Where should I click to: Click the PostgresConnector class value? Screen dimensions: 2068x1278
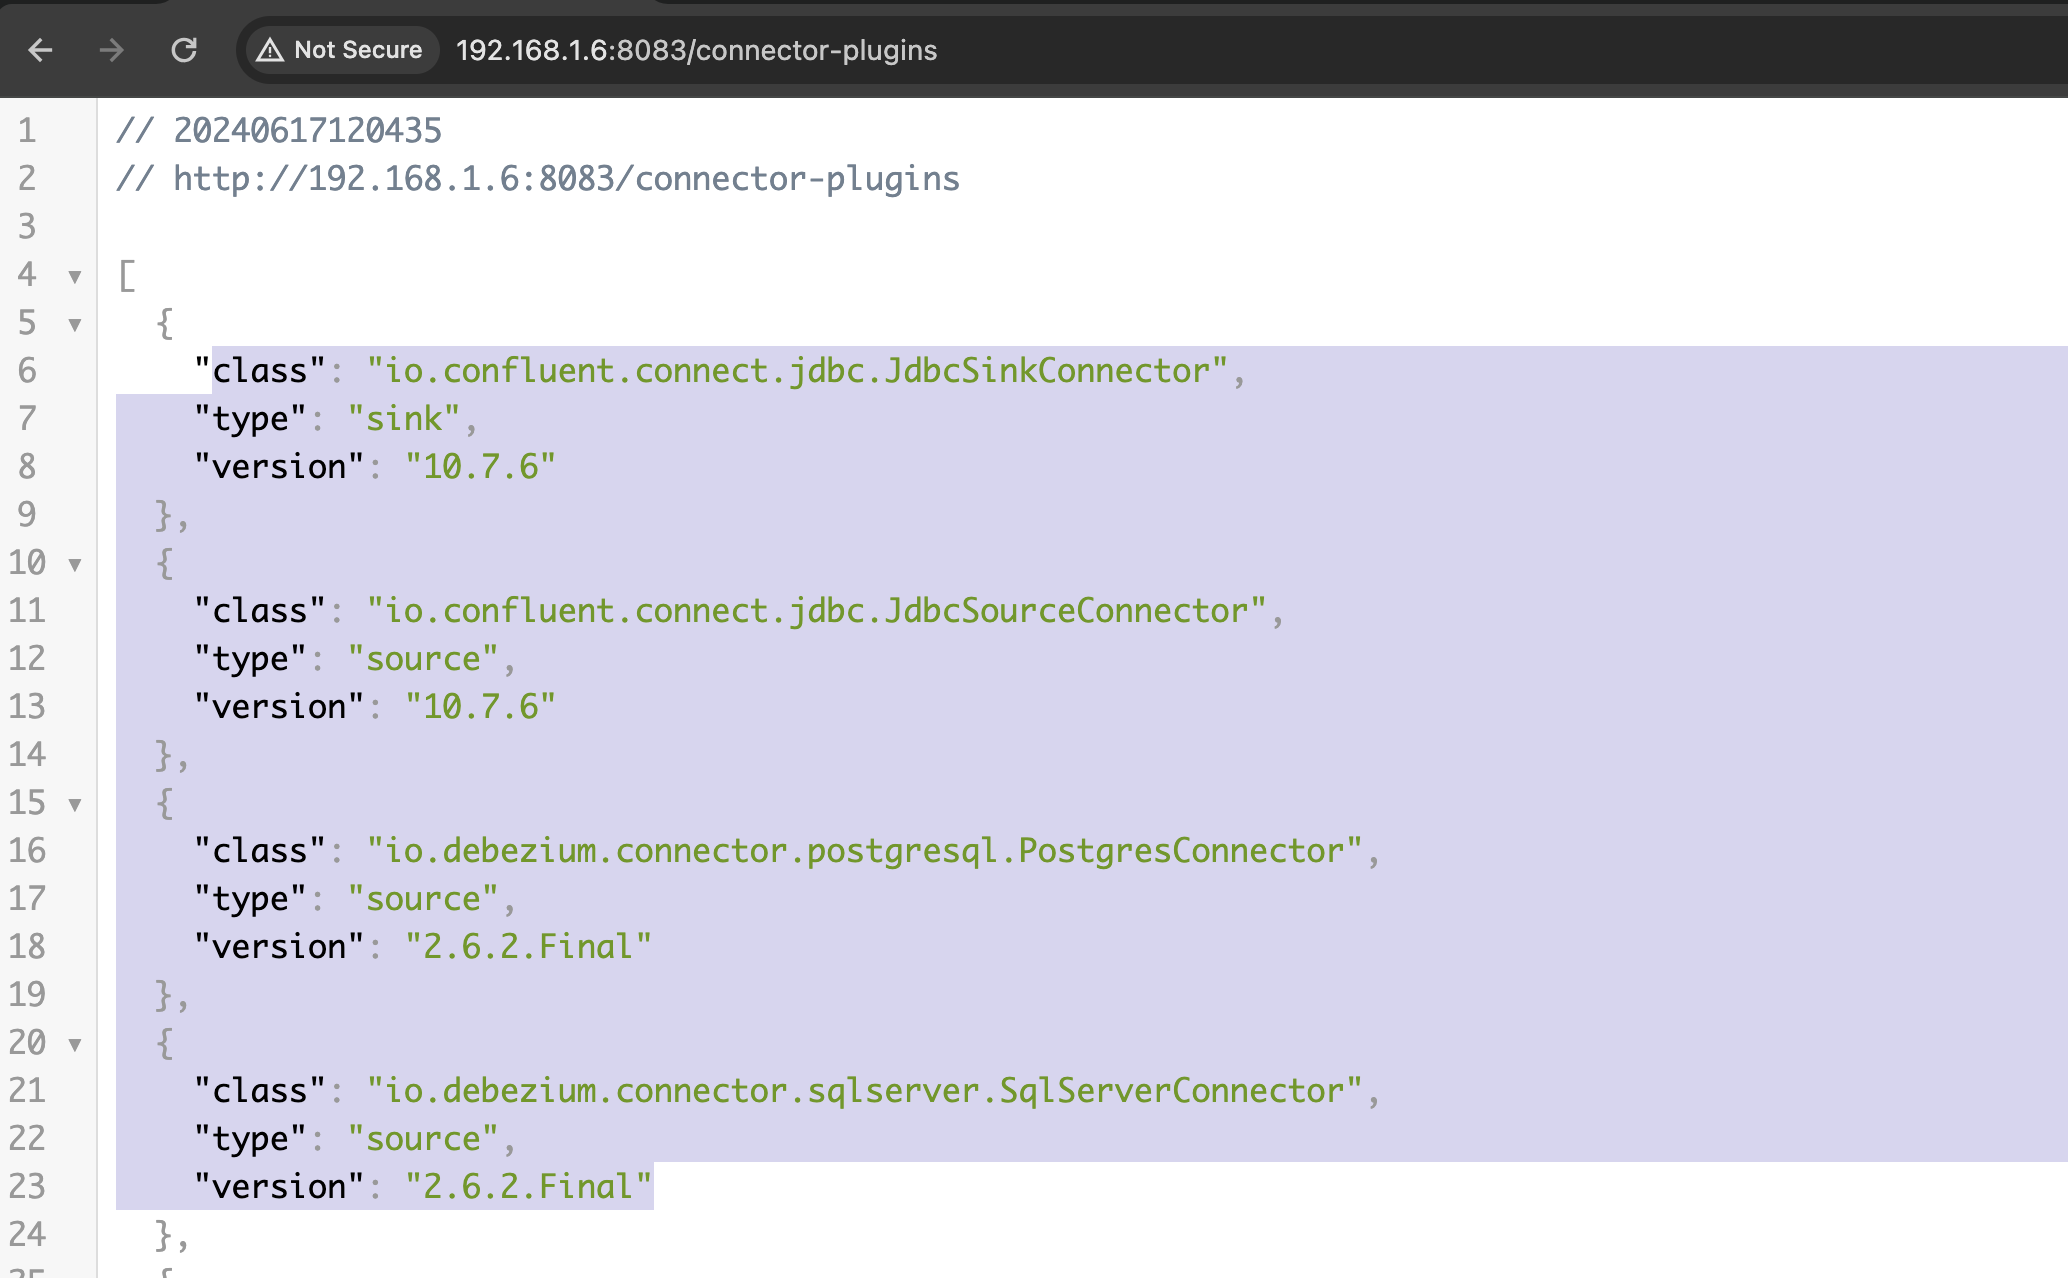pyautogui.click(x=864, y=851)
